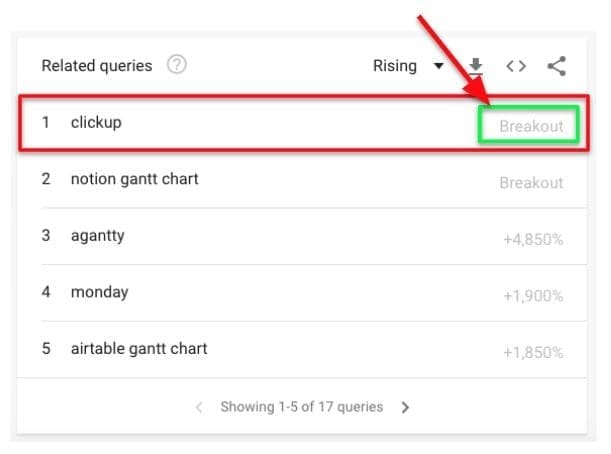Click the share icon
The width and height of the screenshot is (611, 454).
pyautogui.click(x=557, y=66)
